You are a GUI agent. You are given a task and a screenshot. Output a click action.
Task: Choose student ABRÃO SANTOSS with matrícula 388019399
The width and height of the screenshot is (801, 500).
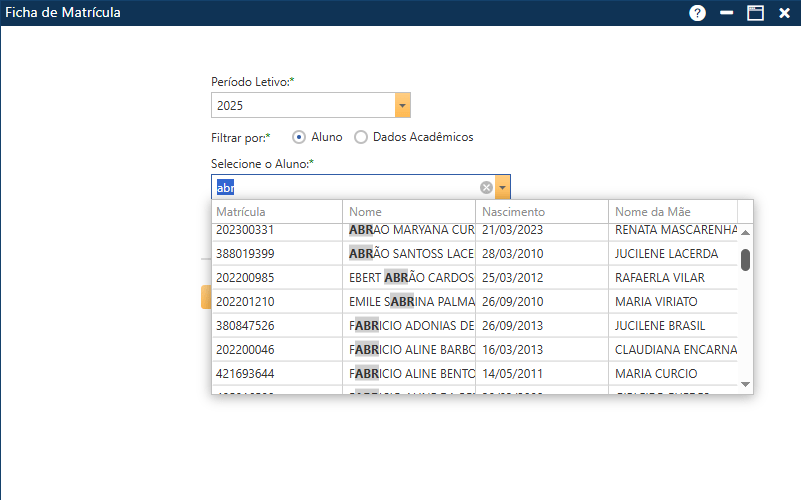click(410, 254)
